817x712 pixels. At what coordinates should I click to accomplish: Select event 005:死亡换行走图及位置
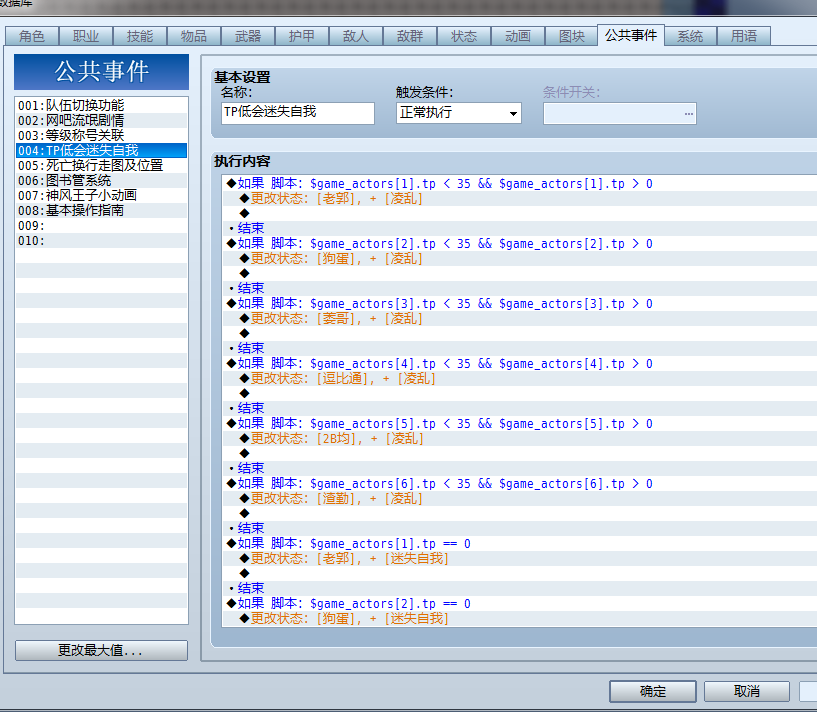(102, 166)
